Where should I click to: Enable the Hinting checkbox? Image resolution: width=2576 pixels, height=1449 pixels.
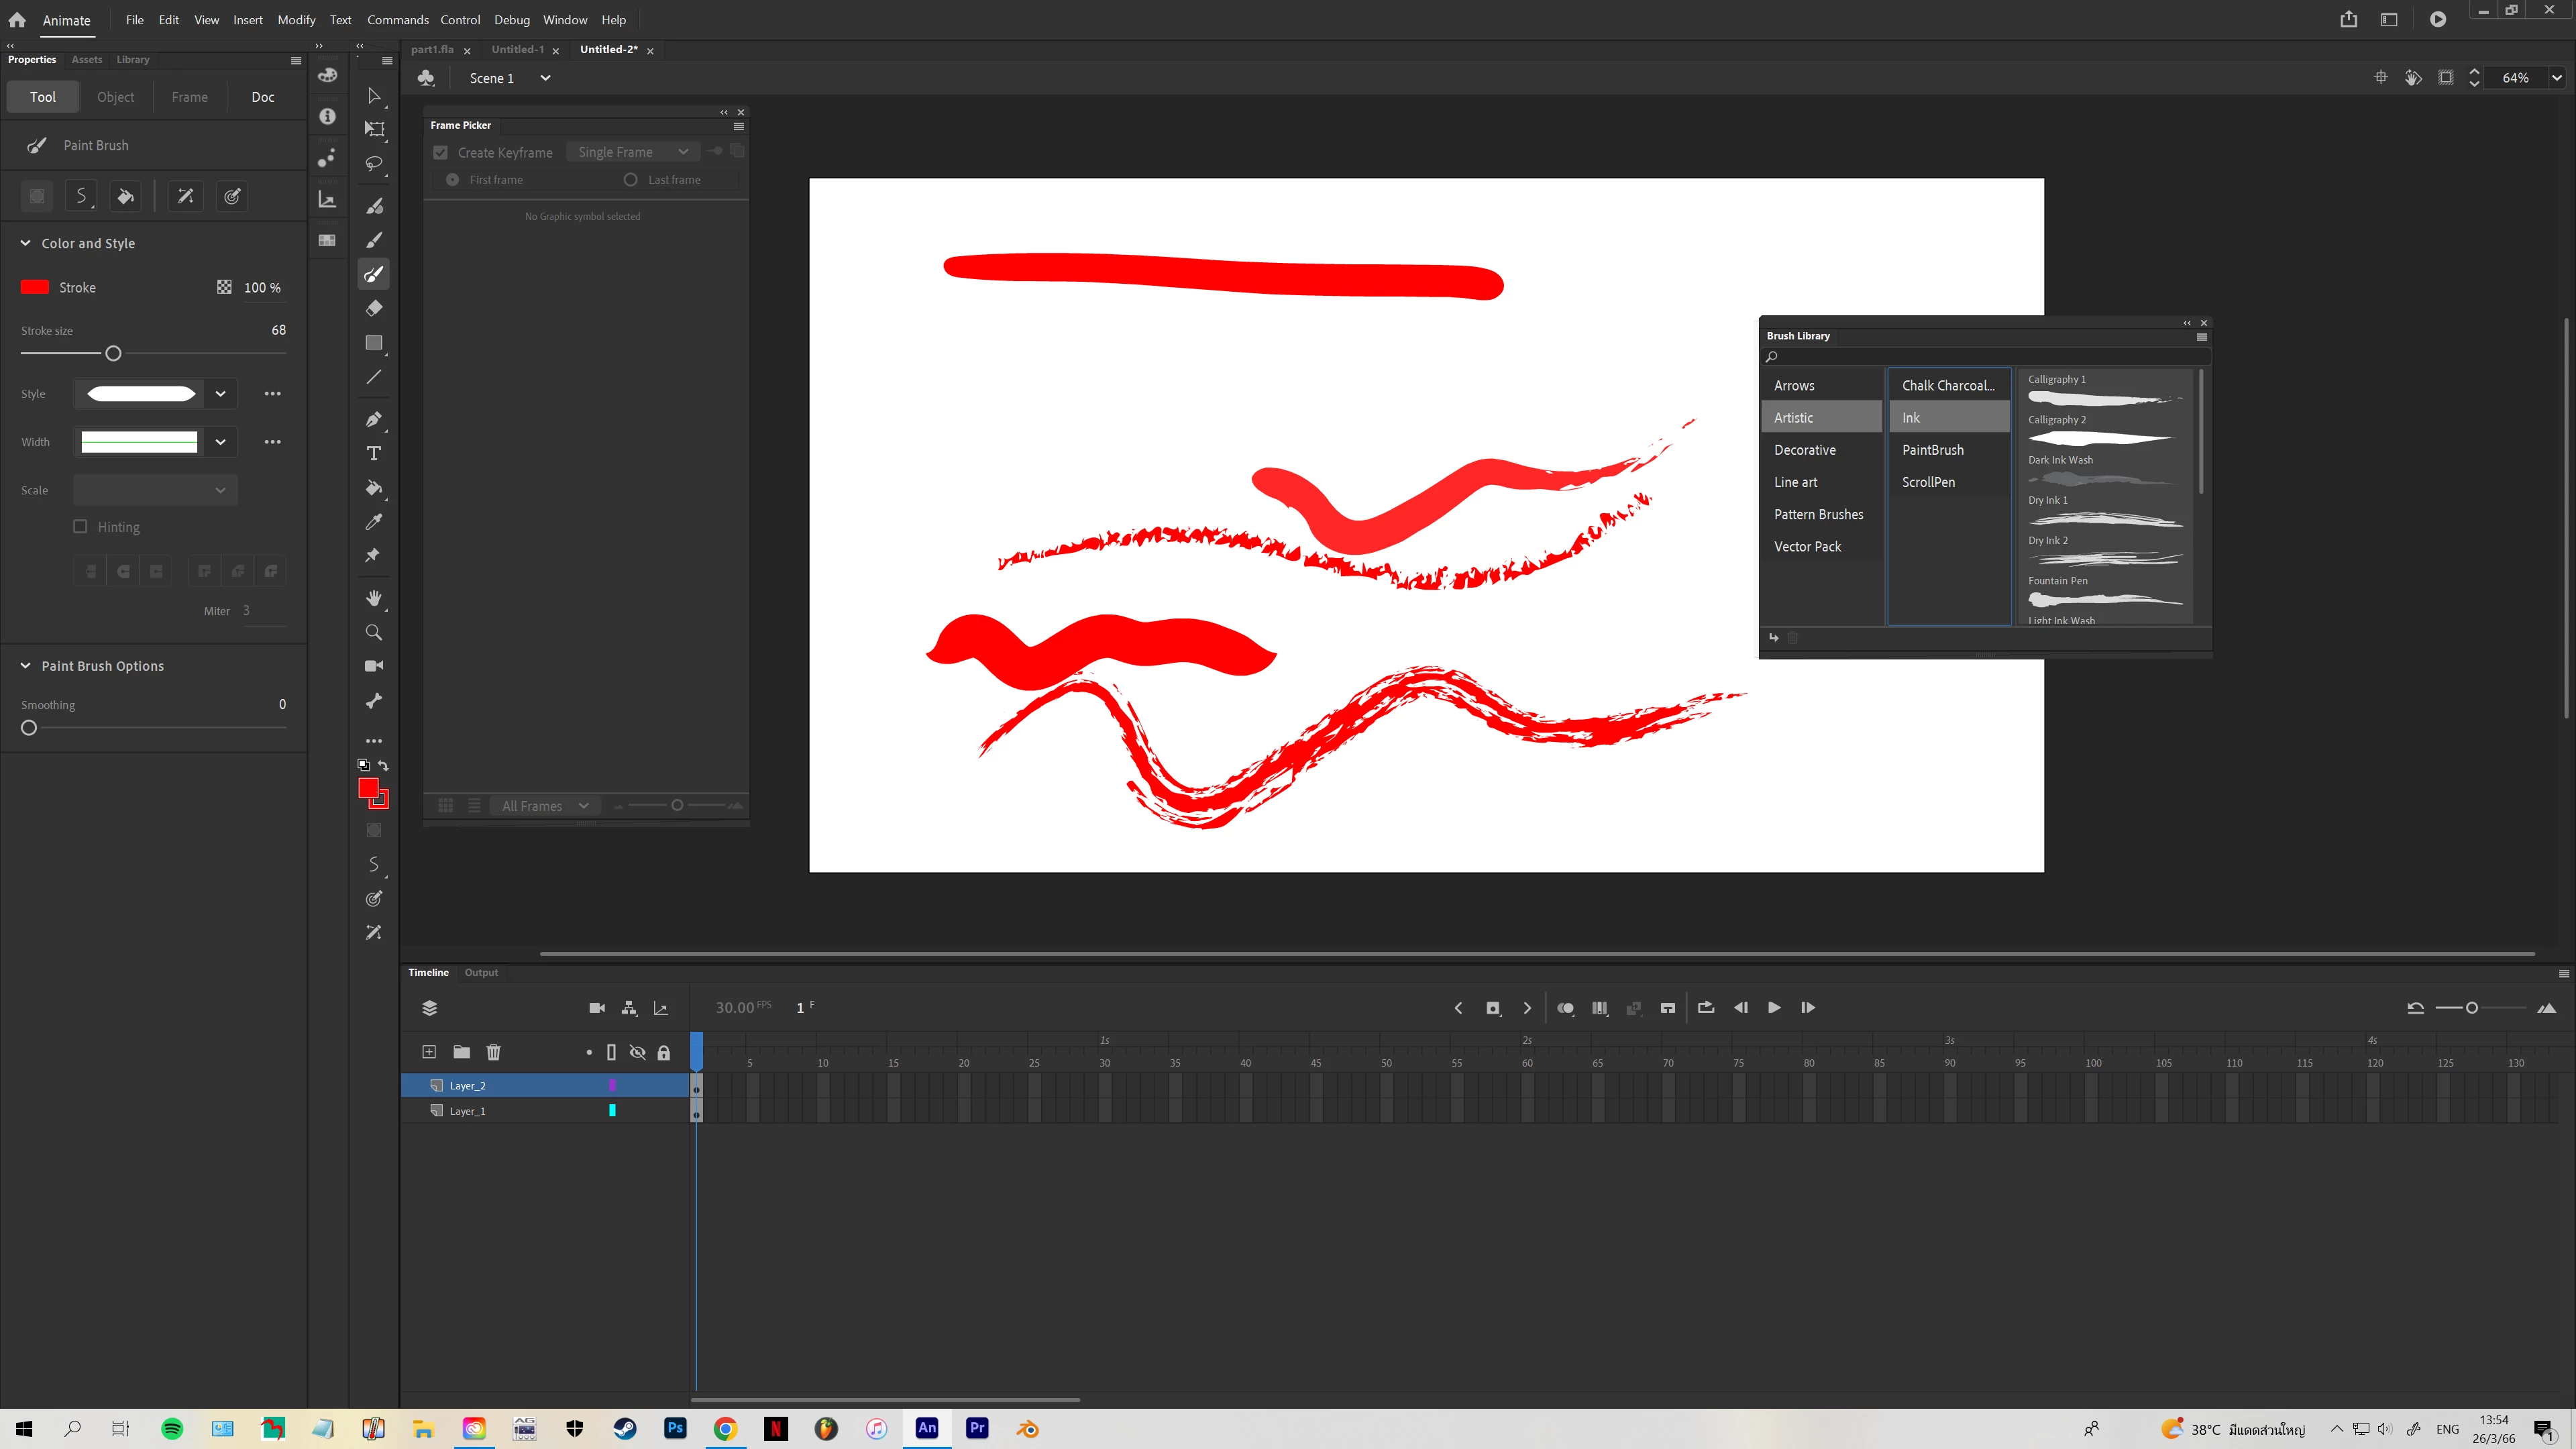click(x=80, y=527)
